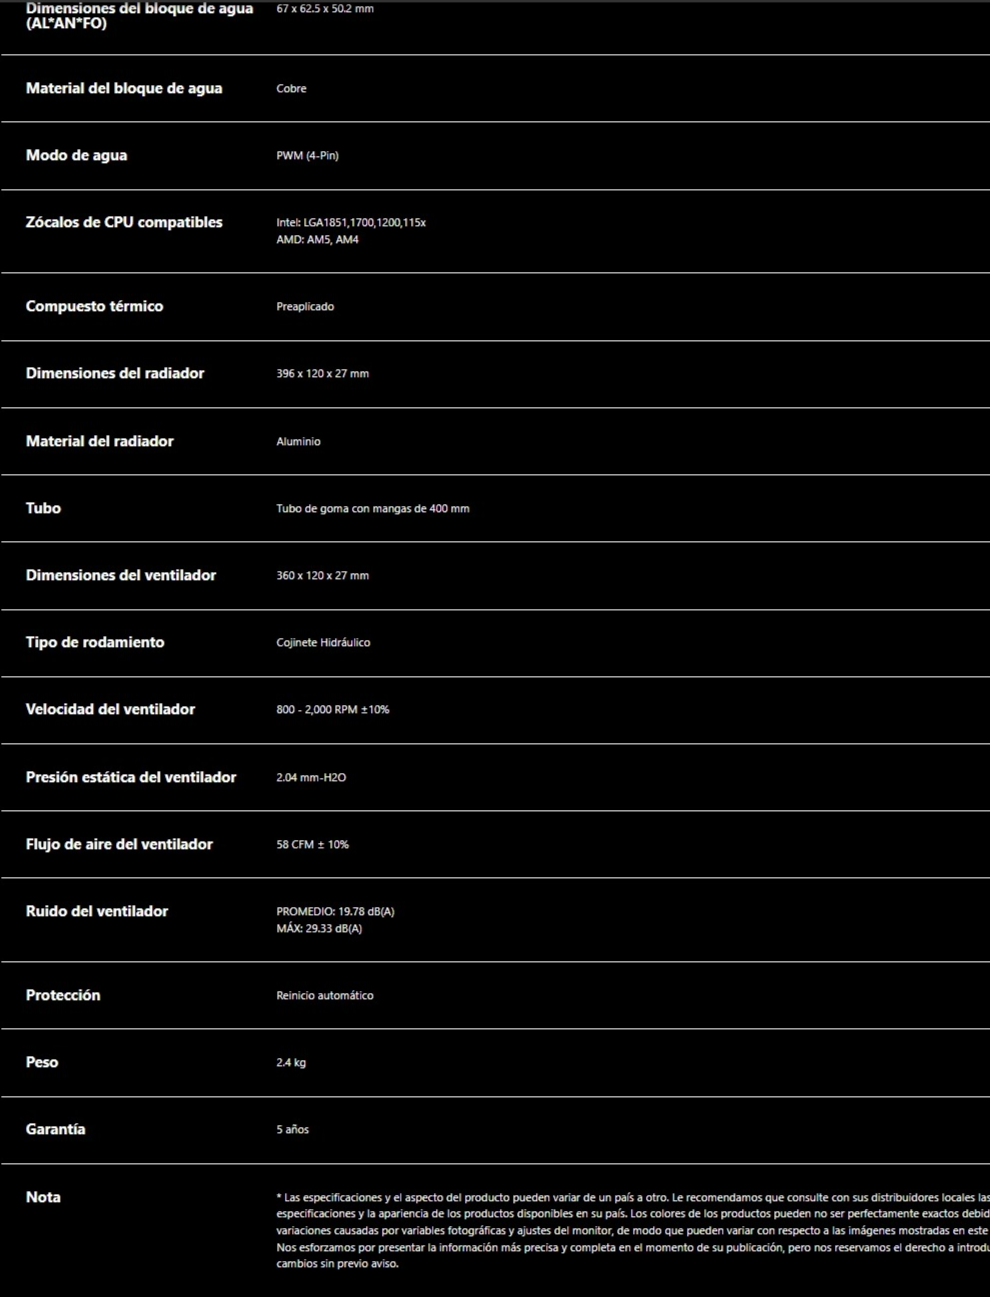Click the 'Zócalos de CPU compatibles' heading

(124, 222)
